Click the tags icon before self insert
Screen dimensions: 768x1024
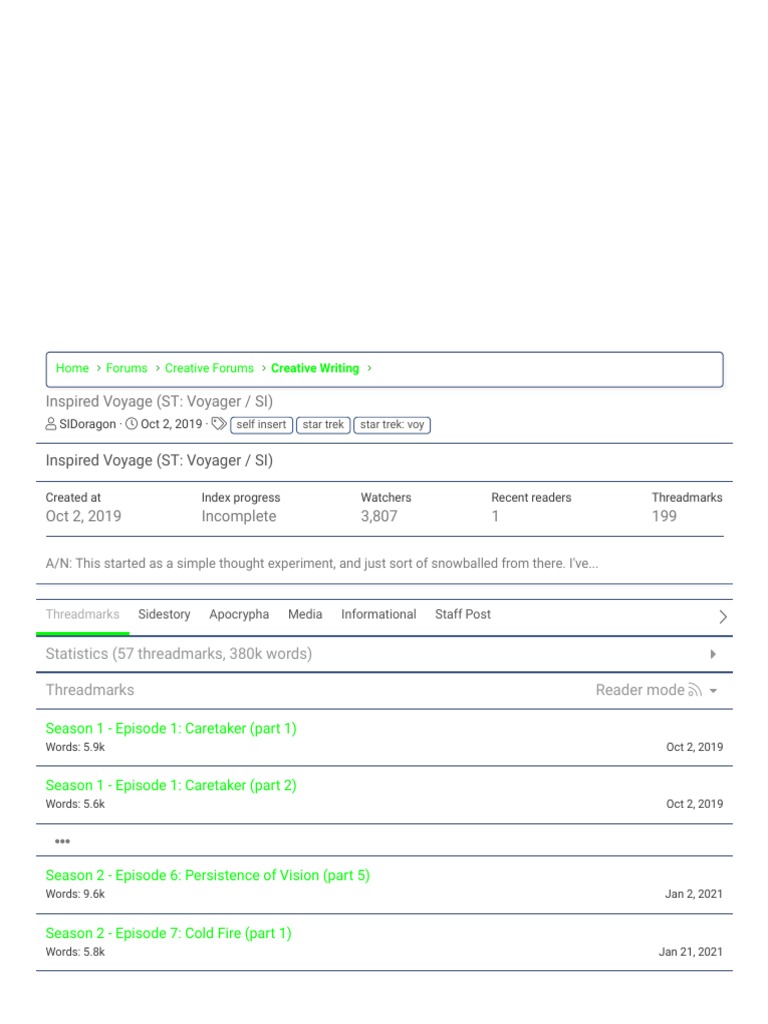pyautogui.click(x=219, y=425)
